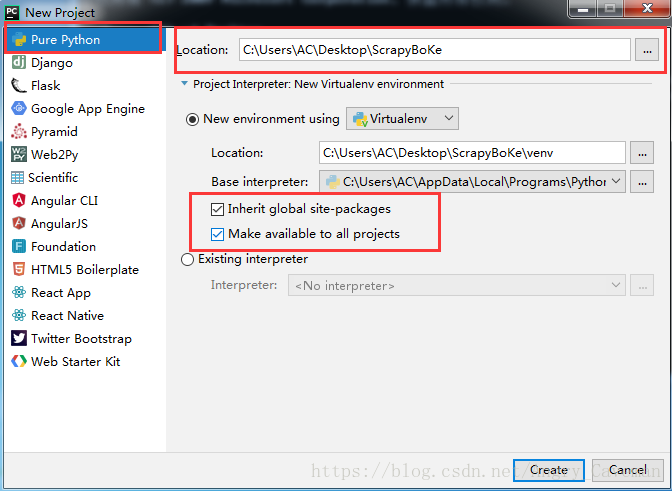This screenshot has height=491, width=672.
Task: Click the Cancel button
Action: pos(627,470)
